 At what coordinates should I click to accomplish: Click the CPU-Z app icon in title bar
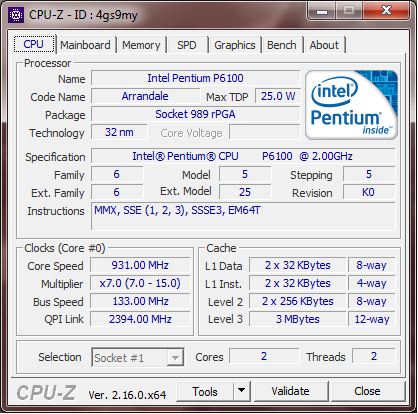16,15
